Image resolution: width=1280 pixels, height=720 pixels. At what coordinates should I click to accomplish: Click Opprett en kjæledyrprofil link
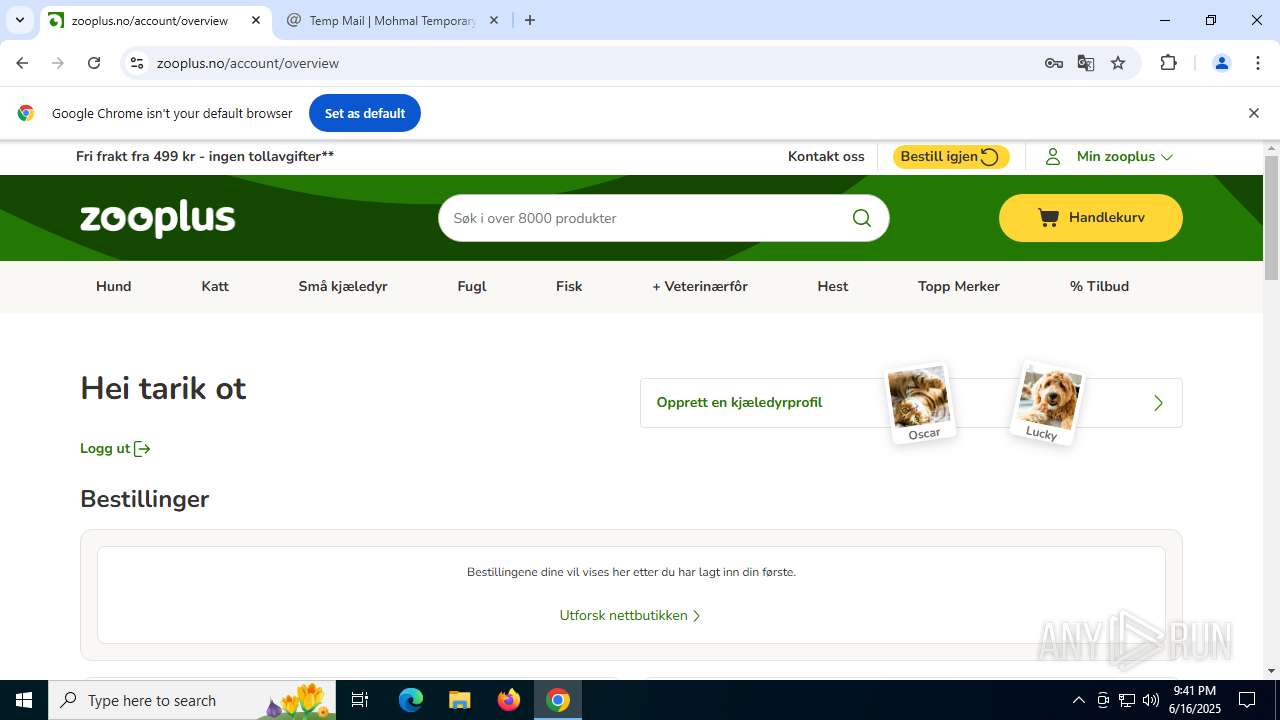click(x=739, y=403)
